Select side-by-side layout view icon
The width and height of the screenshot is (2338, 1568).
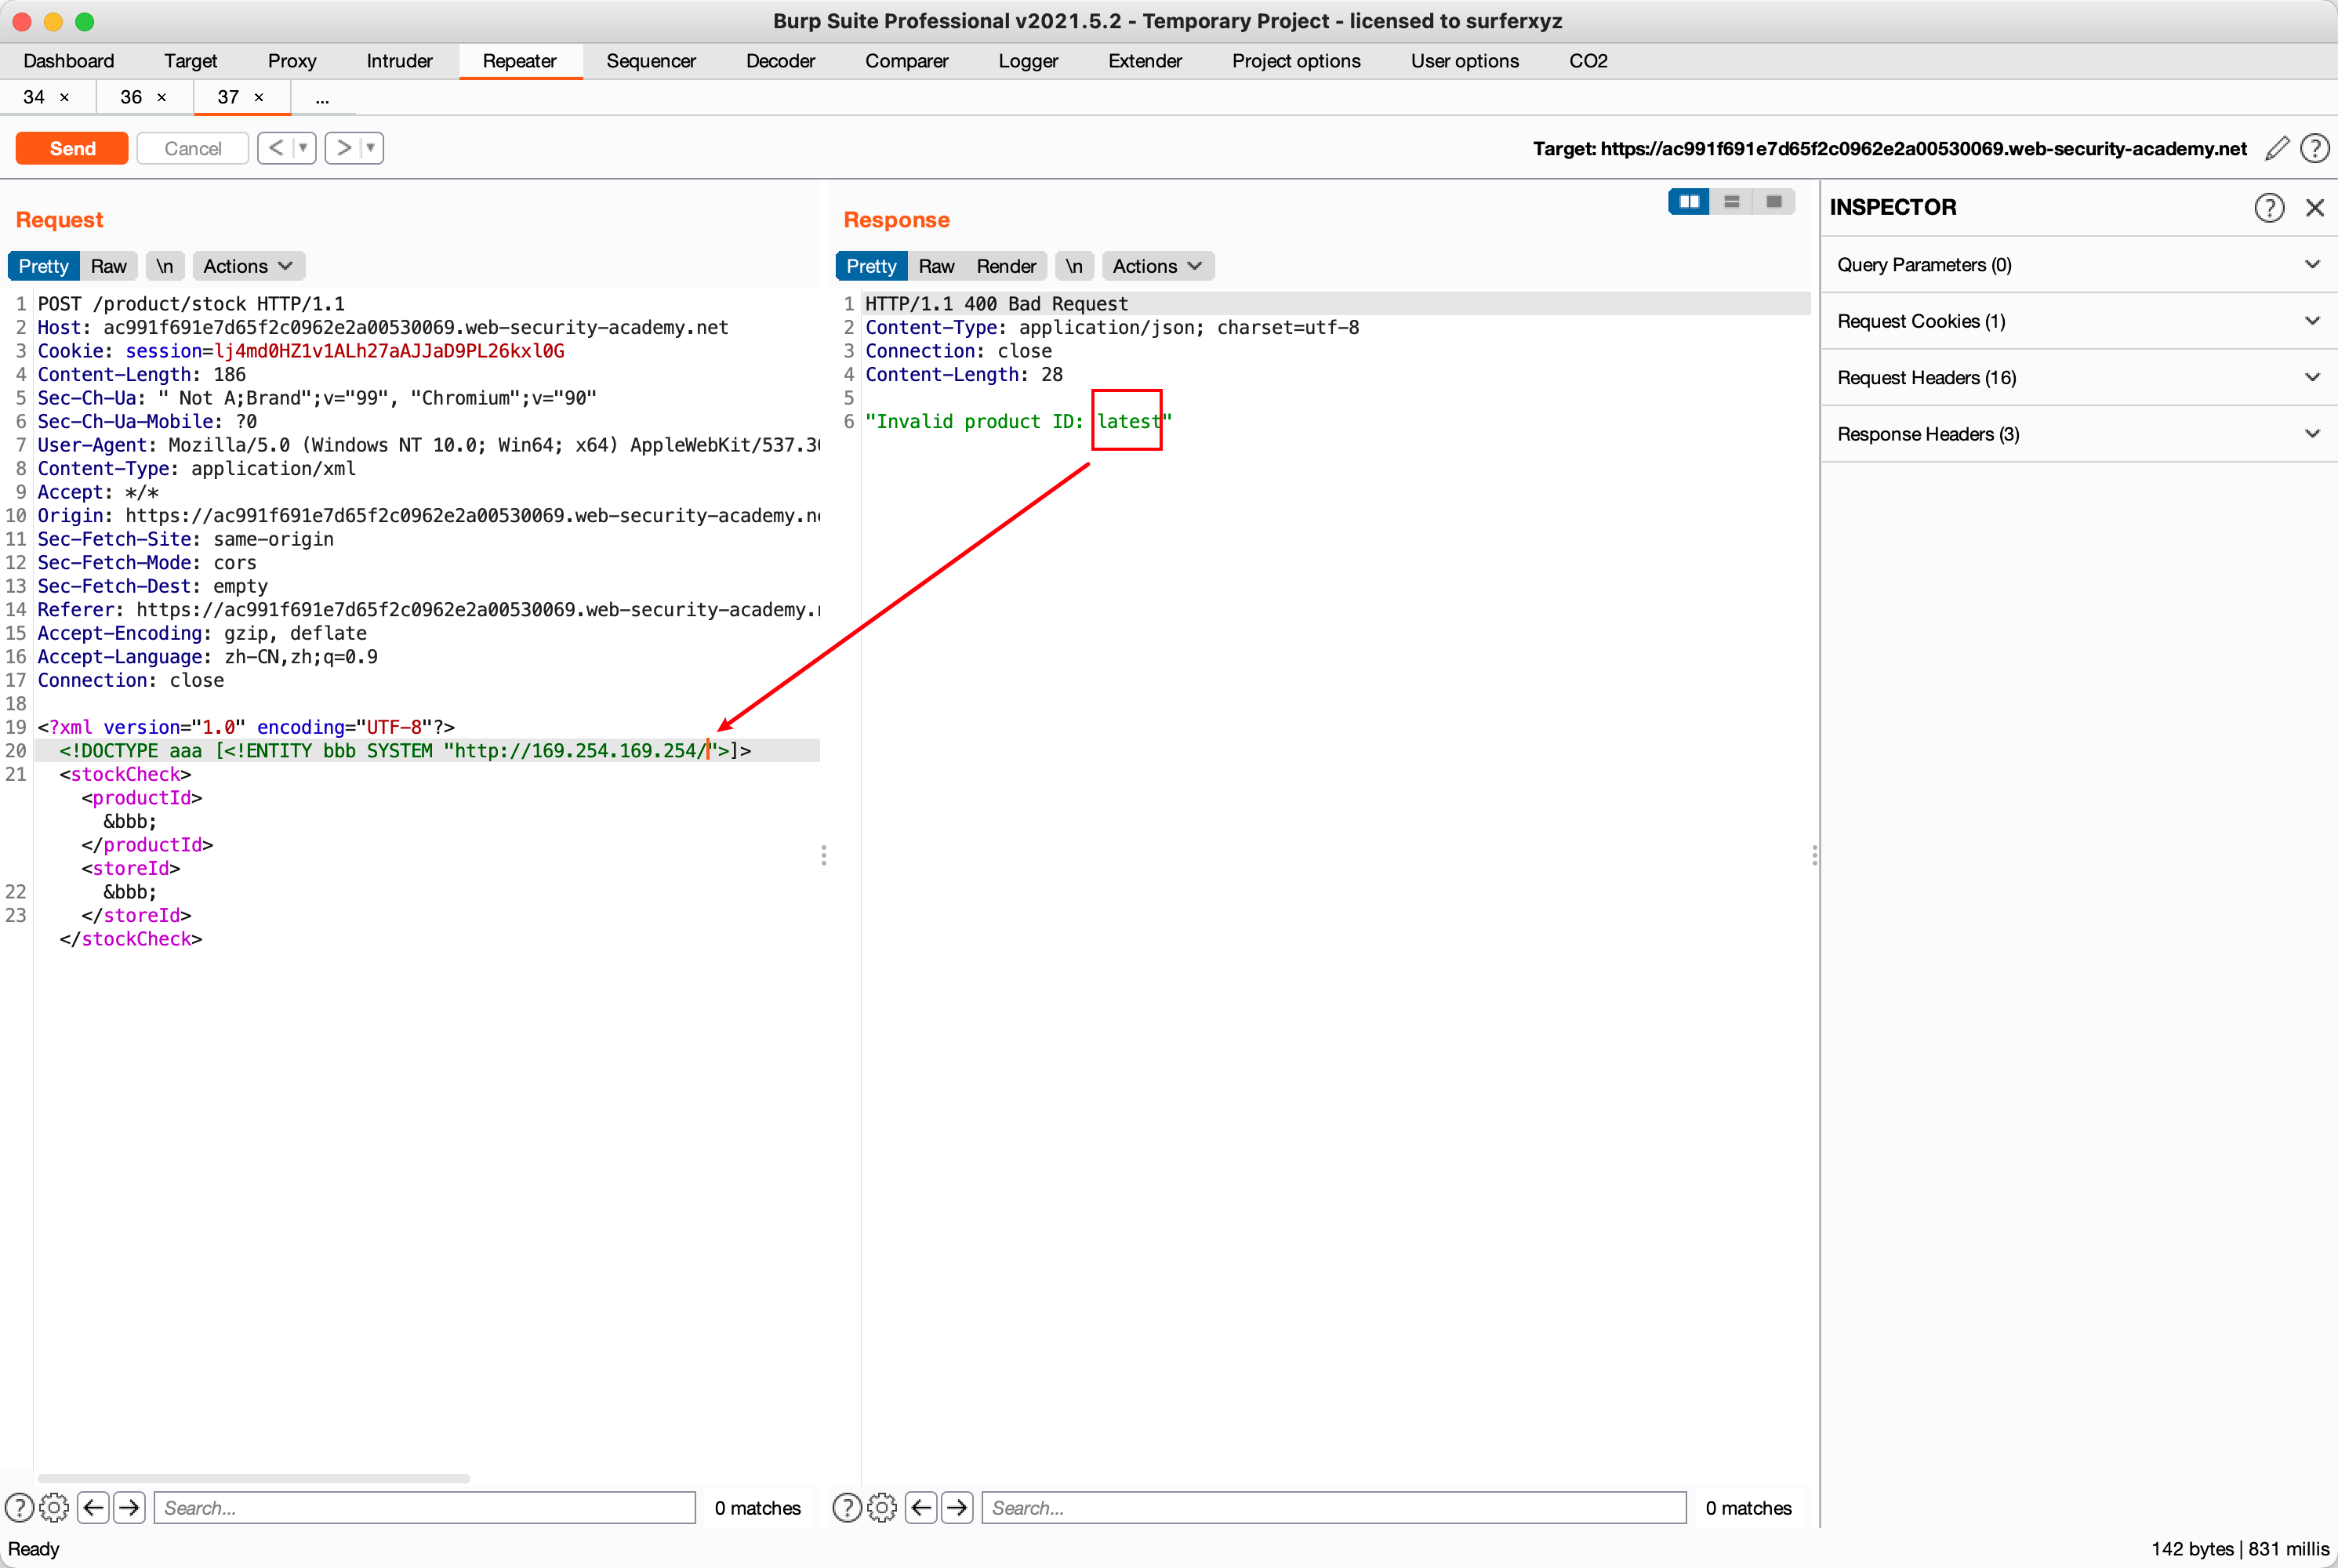[1689, 202]
